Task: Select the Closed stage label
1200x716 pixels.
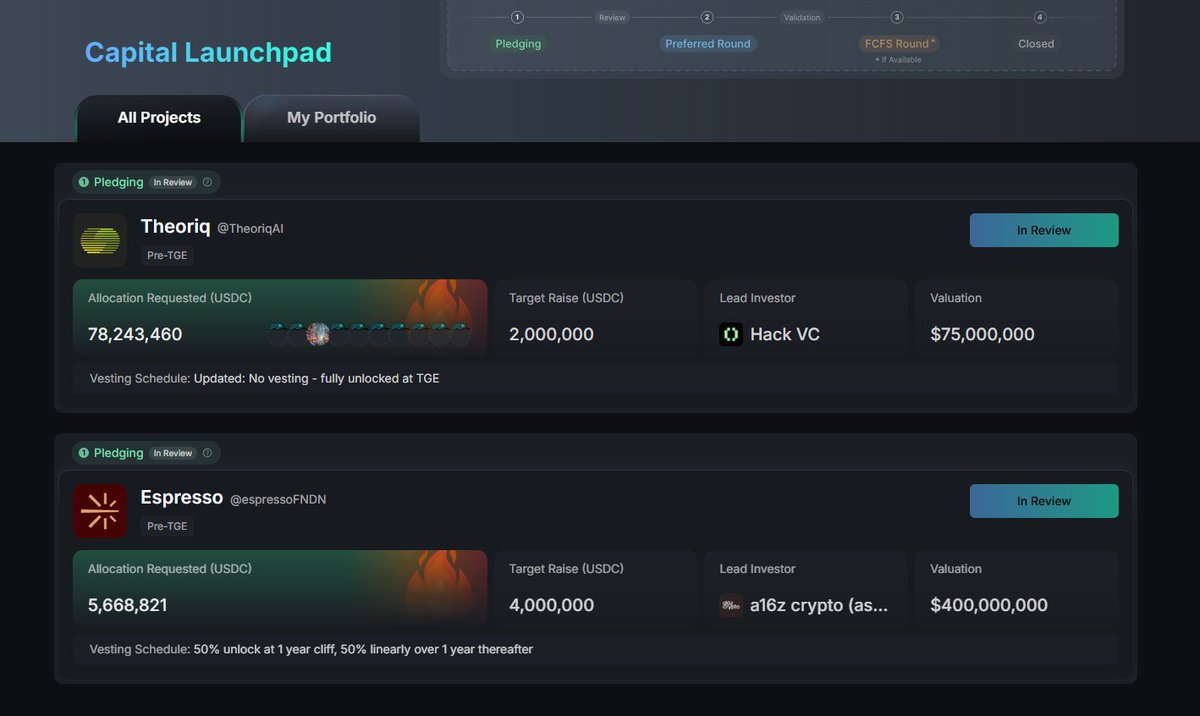Action: (x=1036, y=44)
